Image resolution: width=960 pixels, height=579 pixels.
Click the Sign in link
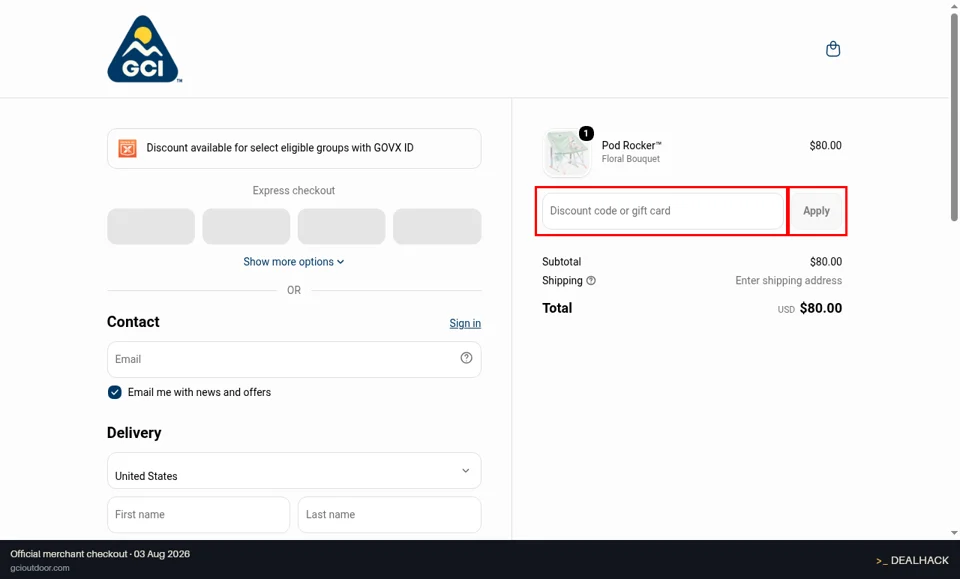coord(465,323)
